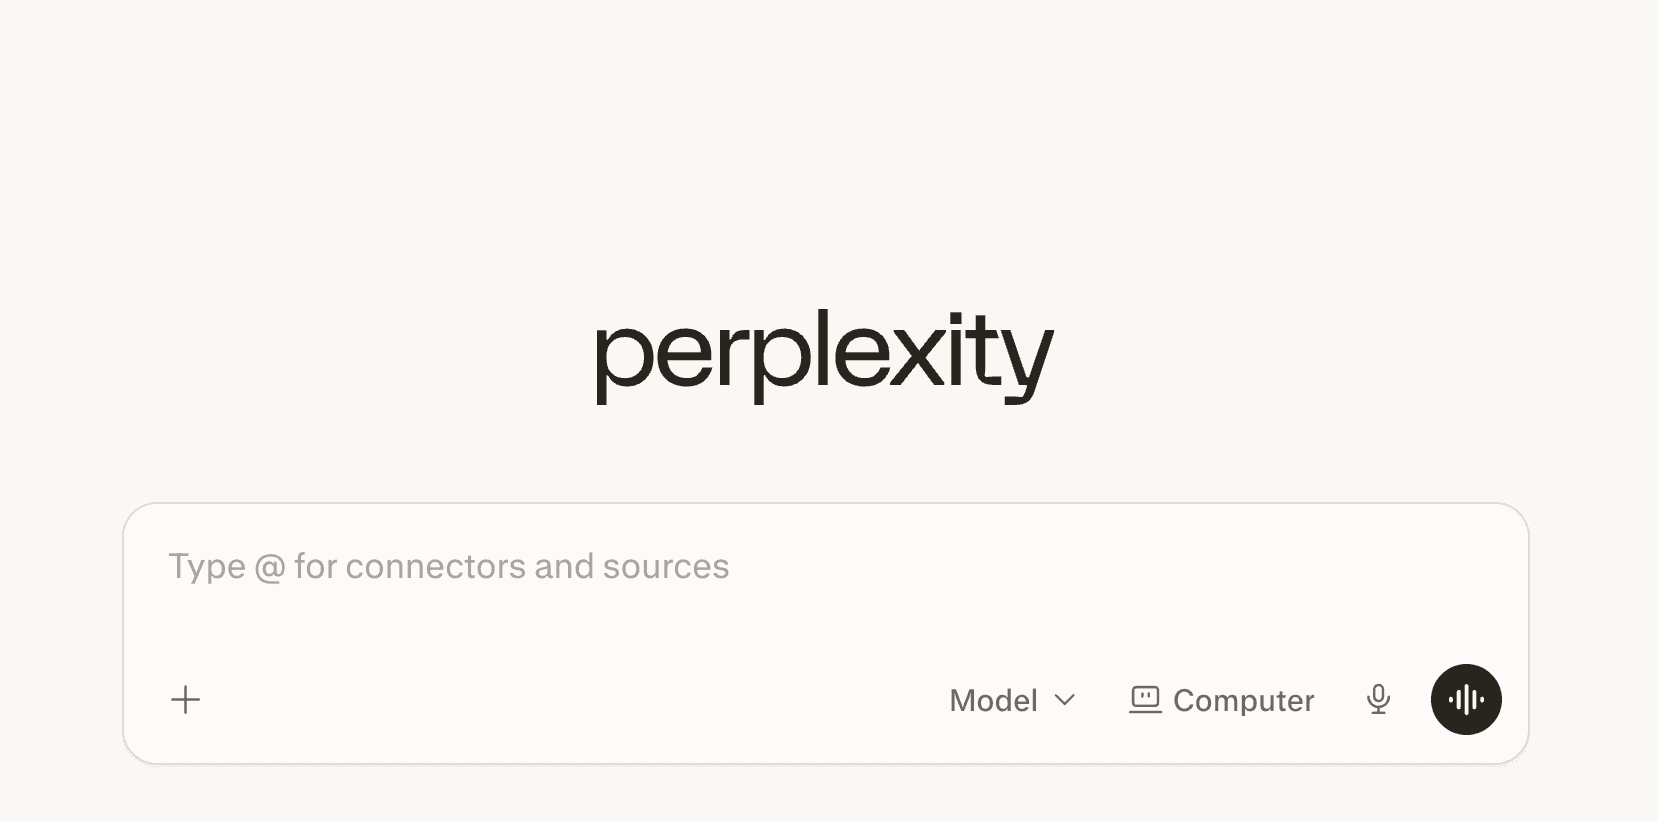The image size is (1658, 822).
Task: Show model choices via the down arrow
Action: tap(1065, 700)
